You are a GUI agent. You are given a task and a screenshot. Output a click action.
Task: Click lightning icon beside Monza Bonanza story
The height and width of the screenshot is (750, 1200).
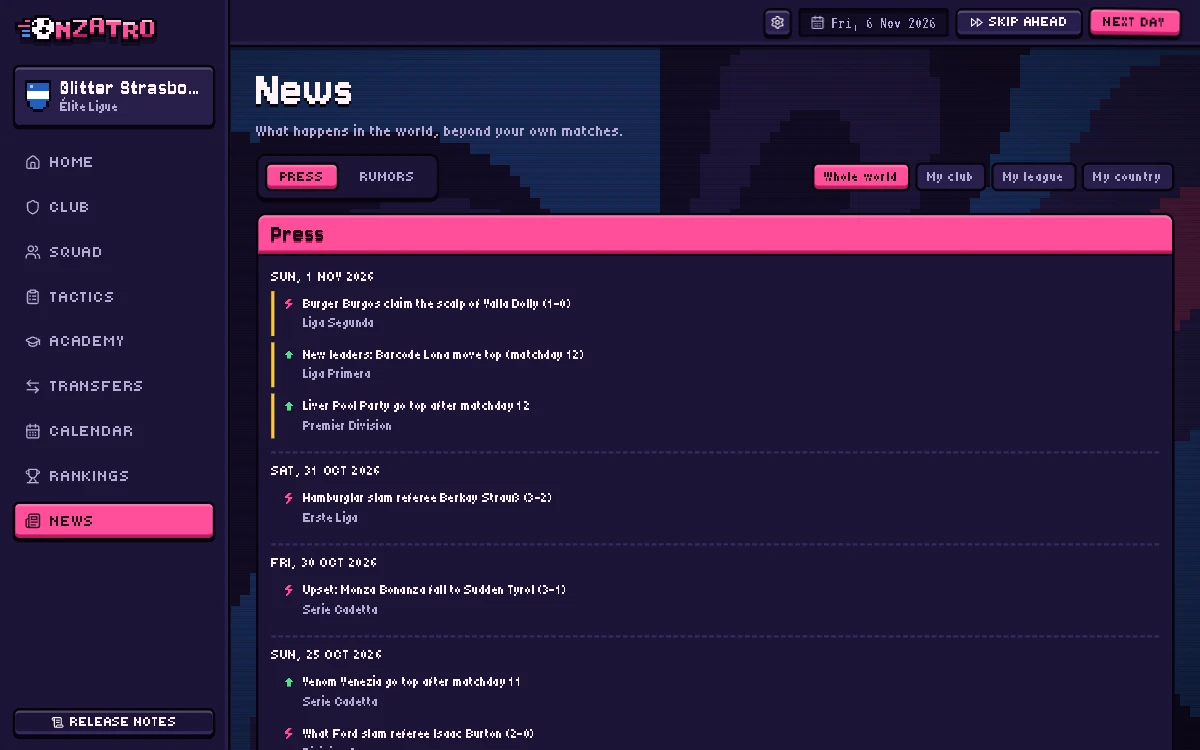click(289, 590)
